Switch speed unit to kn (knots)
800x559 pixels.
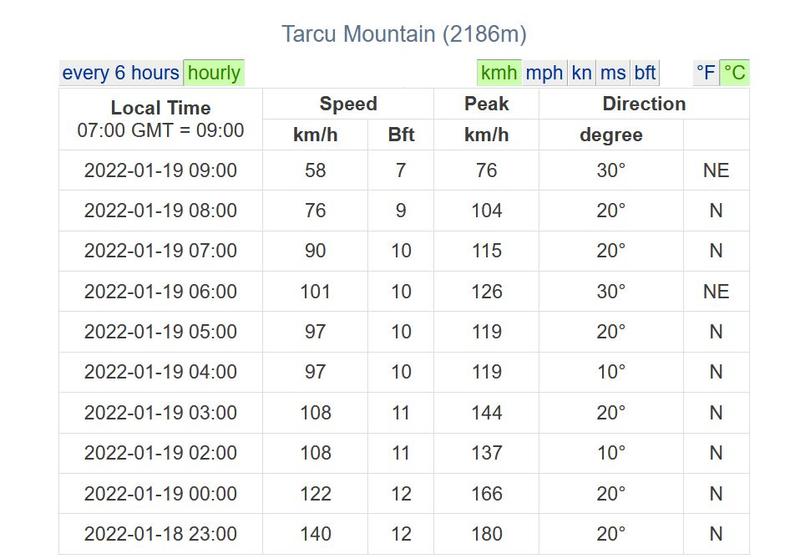581,73
